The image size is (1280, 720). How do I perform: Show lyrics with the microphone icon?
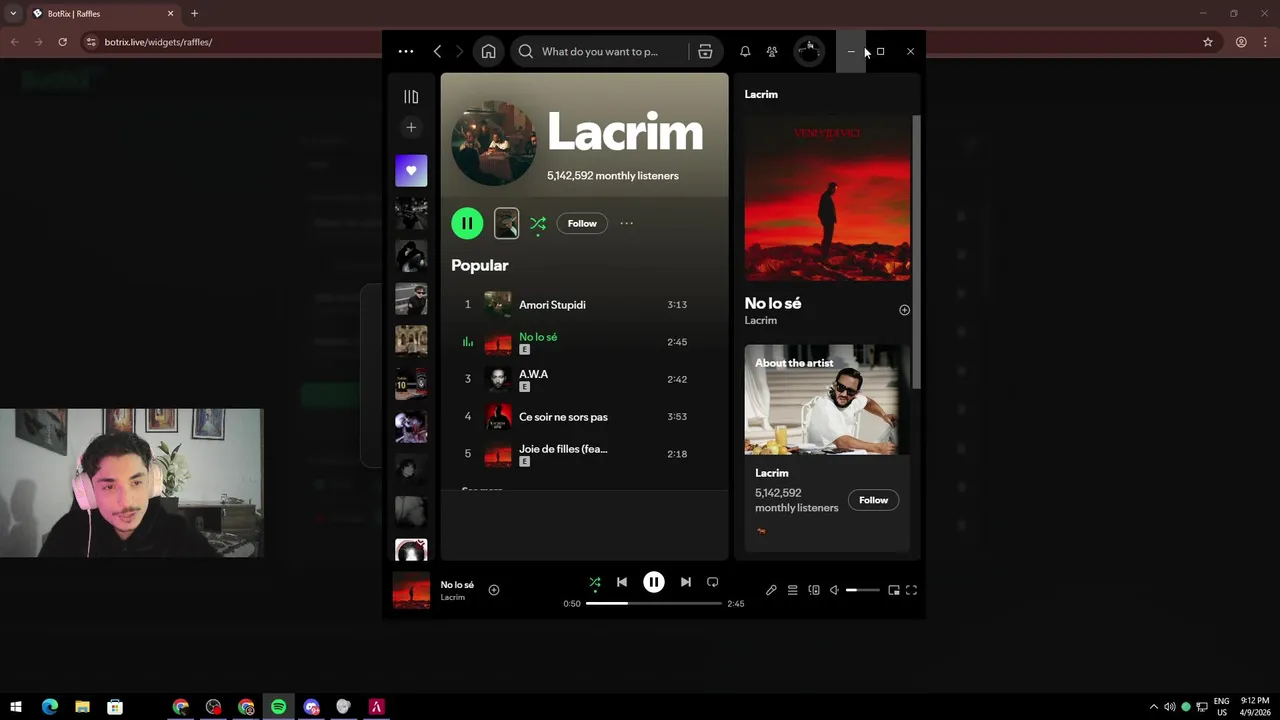[771, 590]
